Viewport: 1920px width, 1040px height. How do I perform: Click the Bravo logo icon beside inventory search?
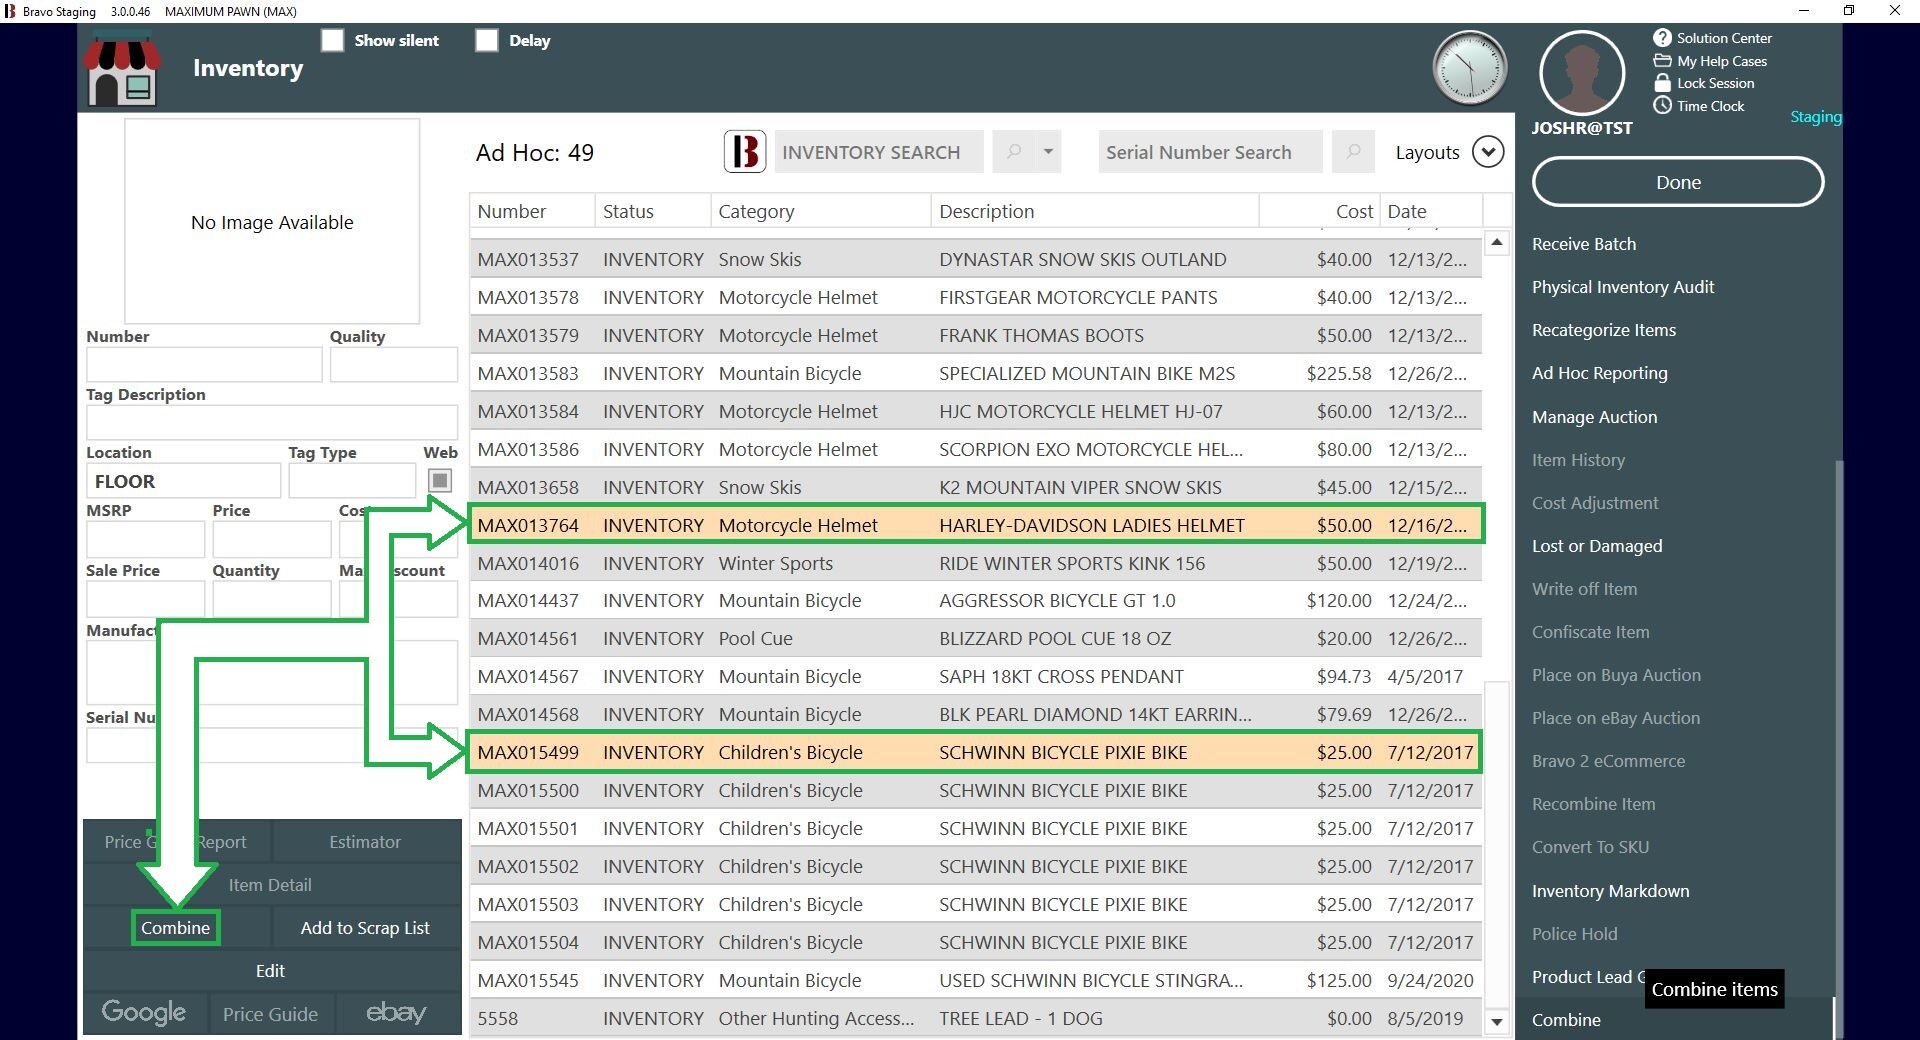744,152
